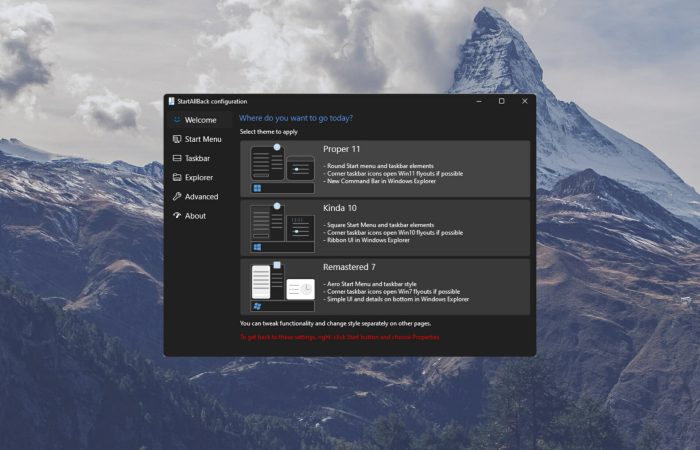The image size is (700, 450).
Task: Select the Kinda 10 theme preview thumbnail
Action: point(282,228)
